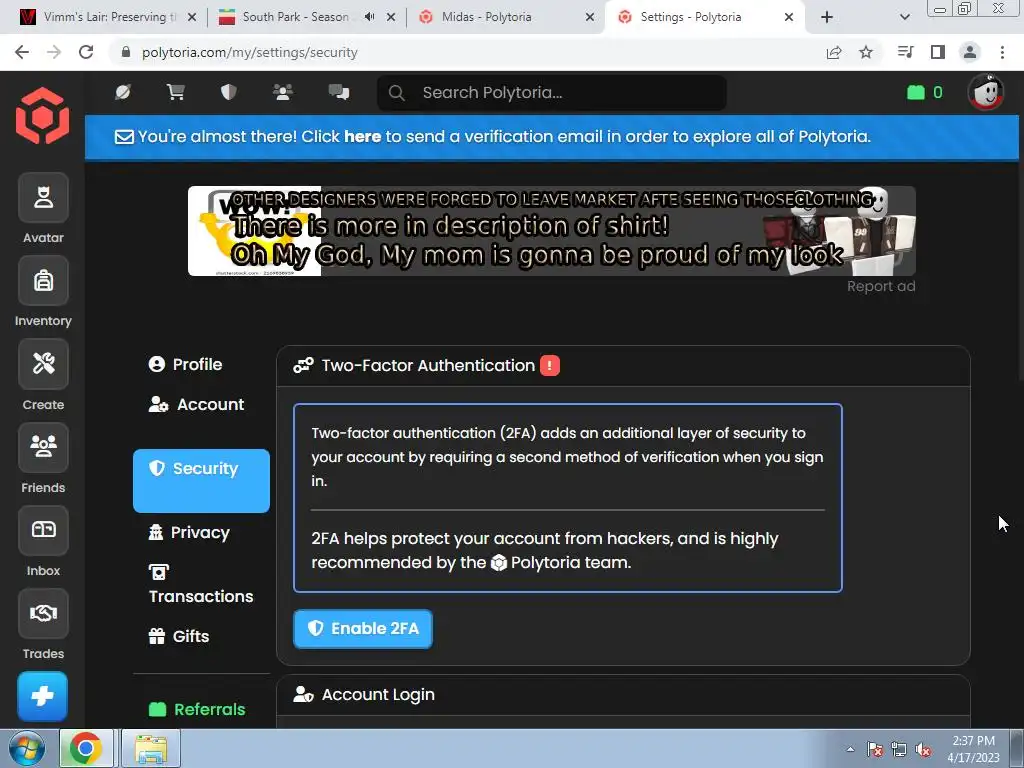Screen dimensions: 1024x768
Task: Open the Referrals settings section
Action: pos(197,709)
